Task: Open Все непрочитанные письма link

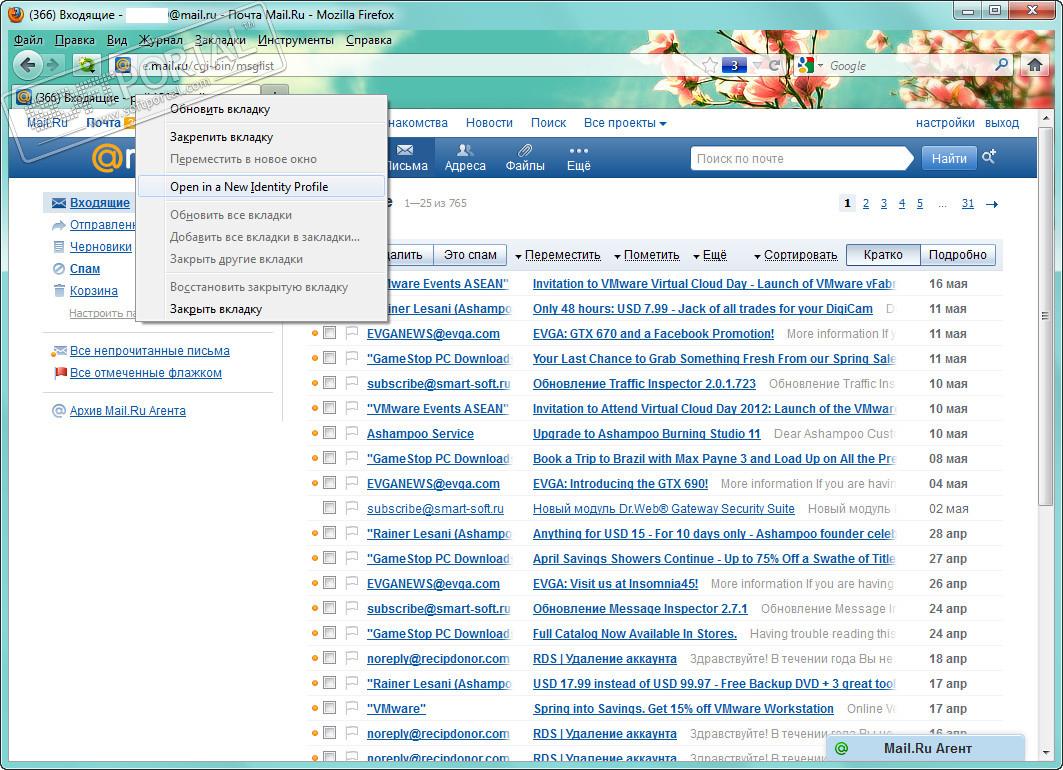Action: [150, 351]
